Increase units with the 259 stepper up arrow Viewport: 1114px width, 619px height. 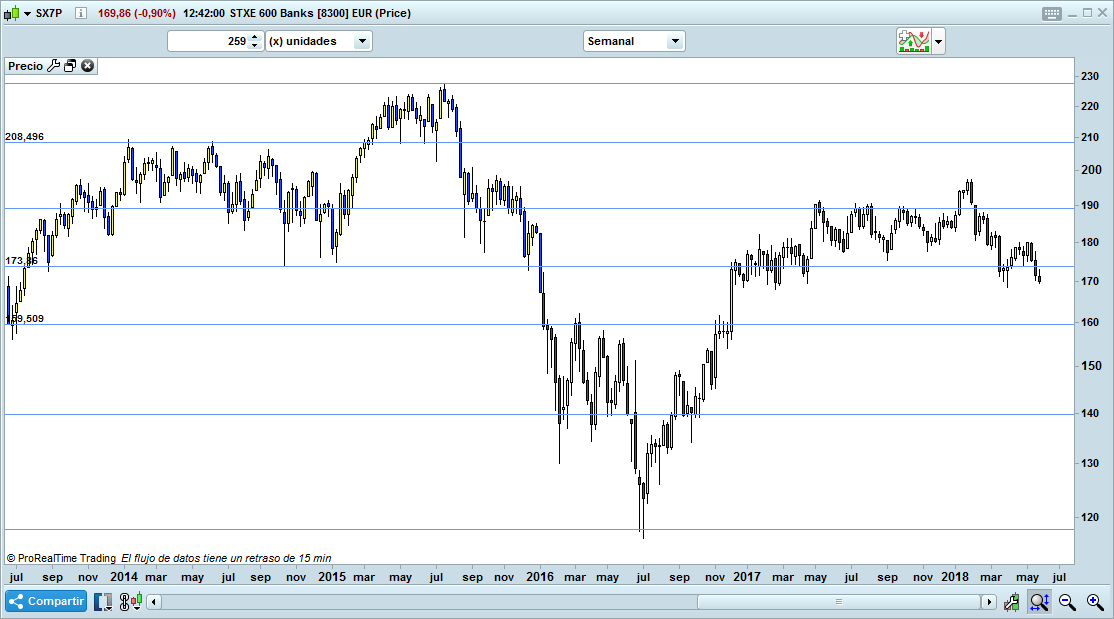tap(254, 37)
